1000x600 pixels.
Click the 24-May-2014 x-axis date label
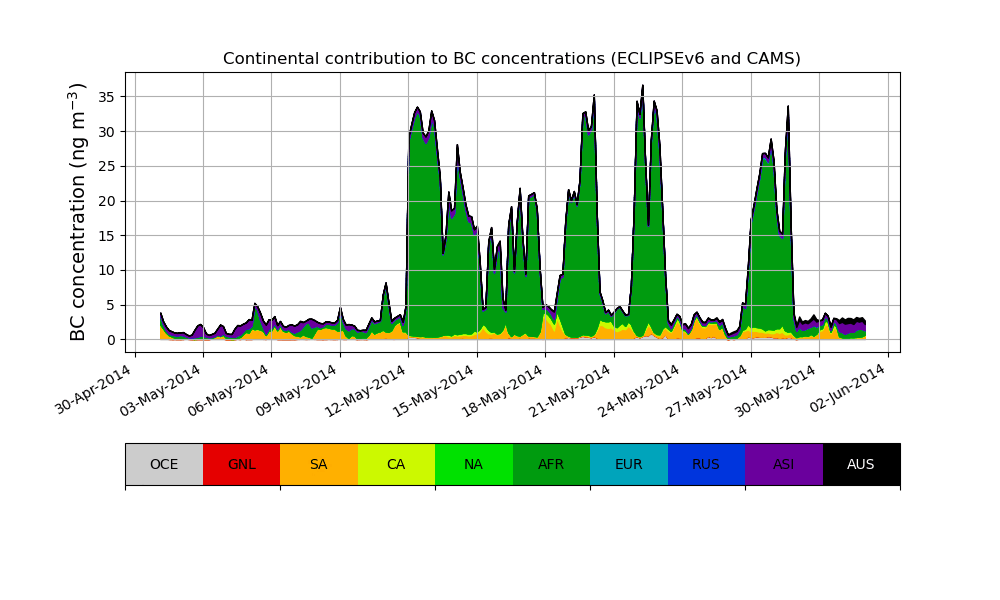(x=640, y=389)
